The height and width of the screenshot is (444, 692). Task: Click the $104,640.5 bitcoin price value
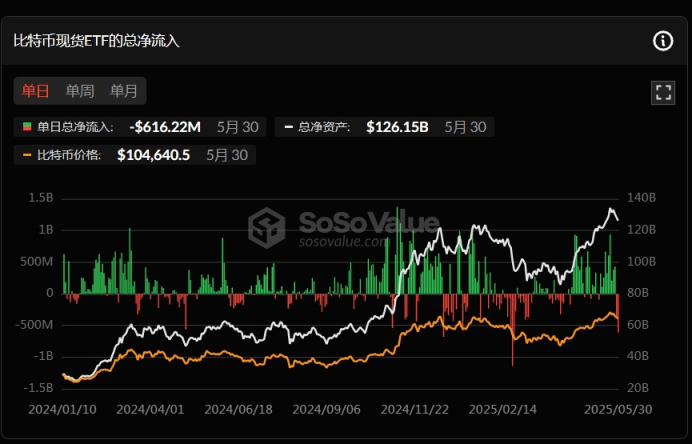154,155
